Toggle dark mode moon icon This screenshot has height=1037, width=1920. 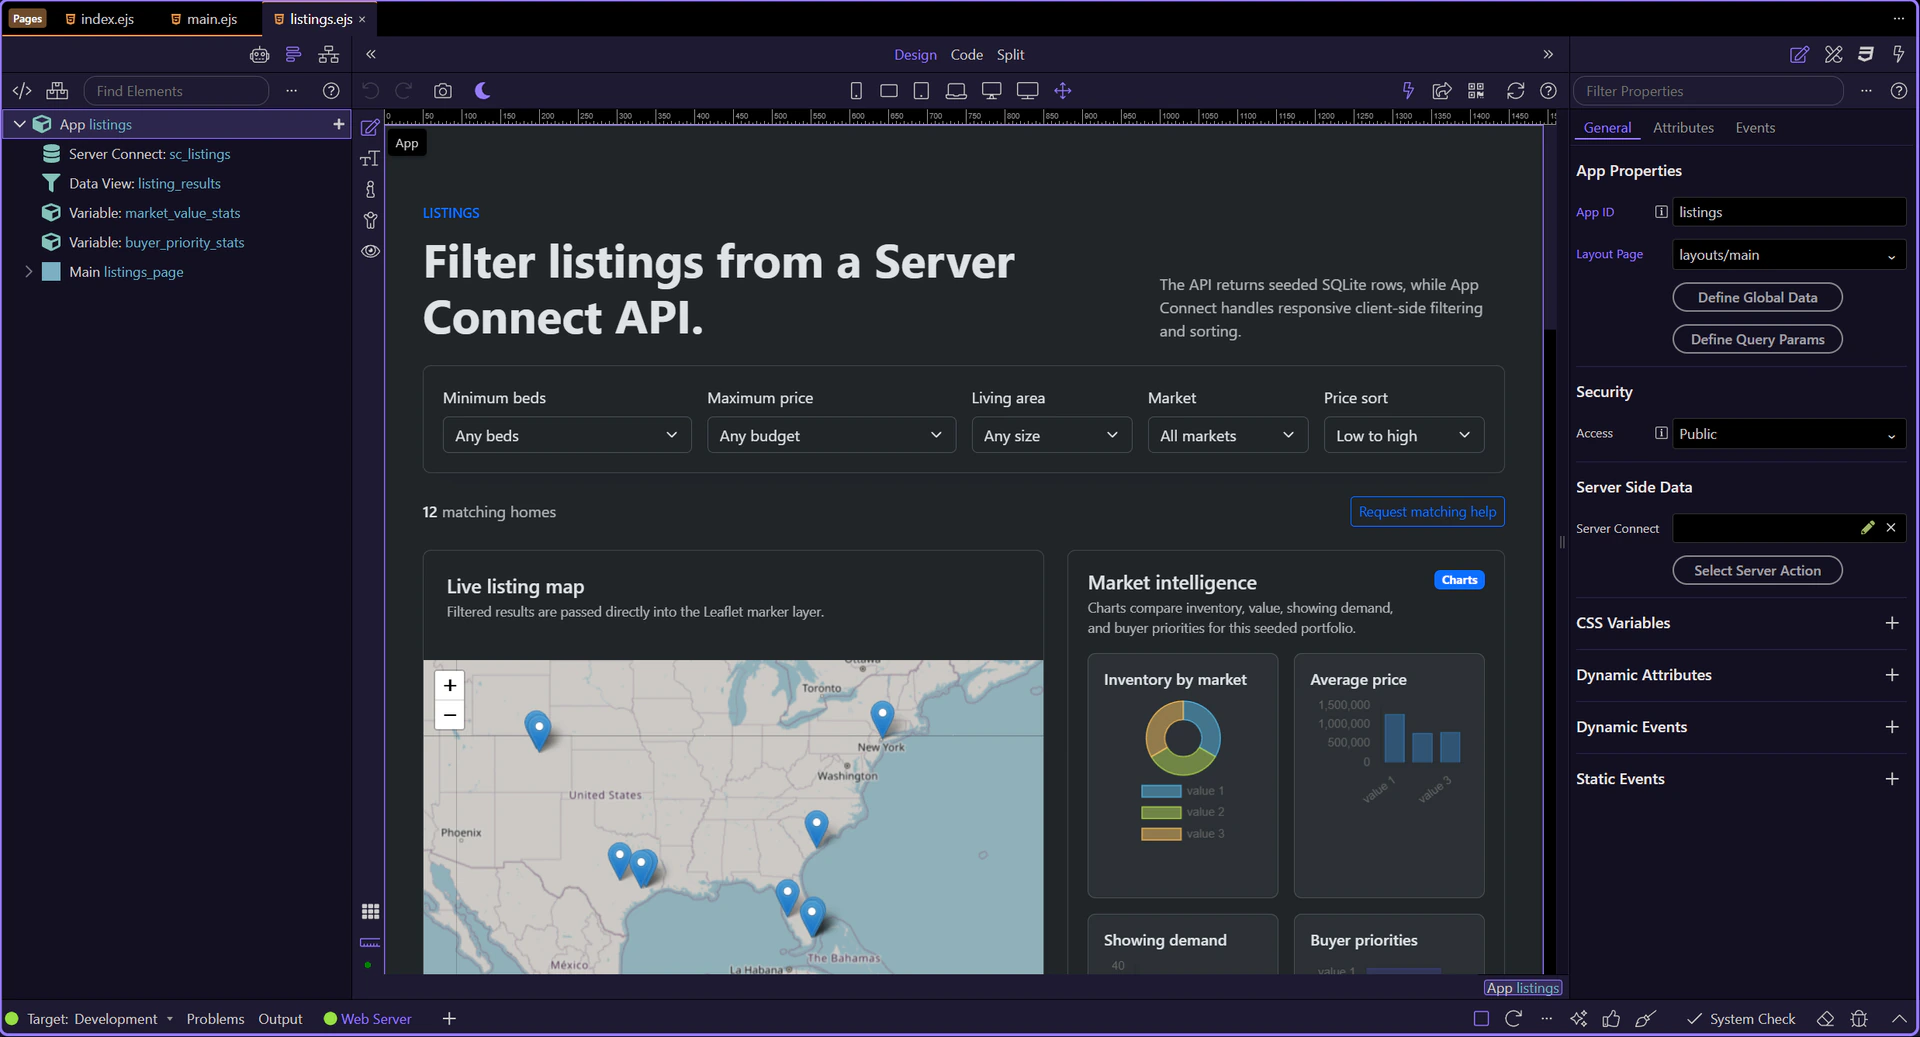(482, 91)
